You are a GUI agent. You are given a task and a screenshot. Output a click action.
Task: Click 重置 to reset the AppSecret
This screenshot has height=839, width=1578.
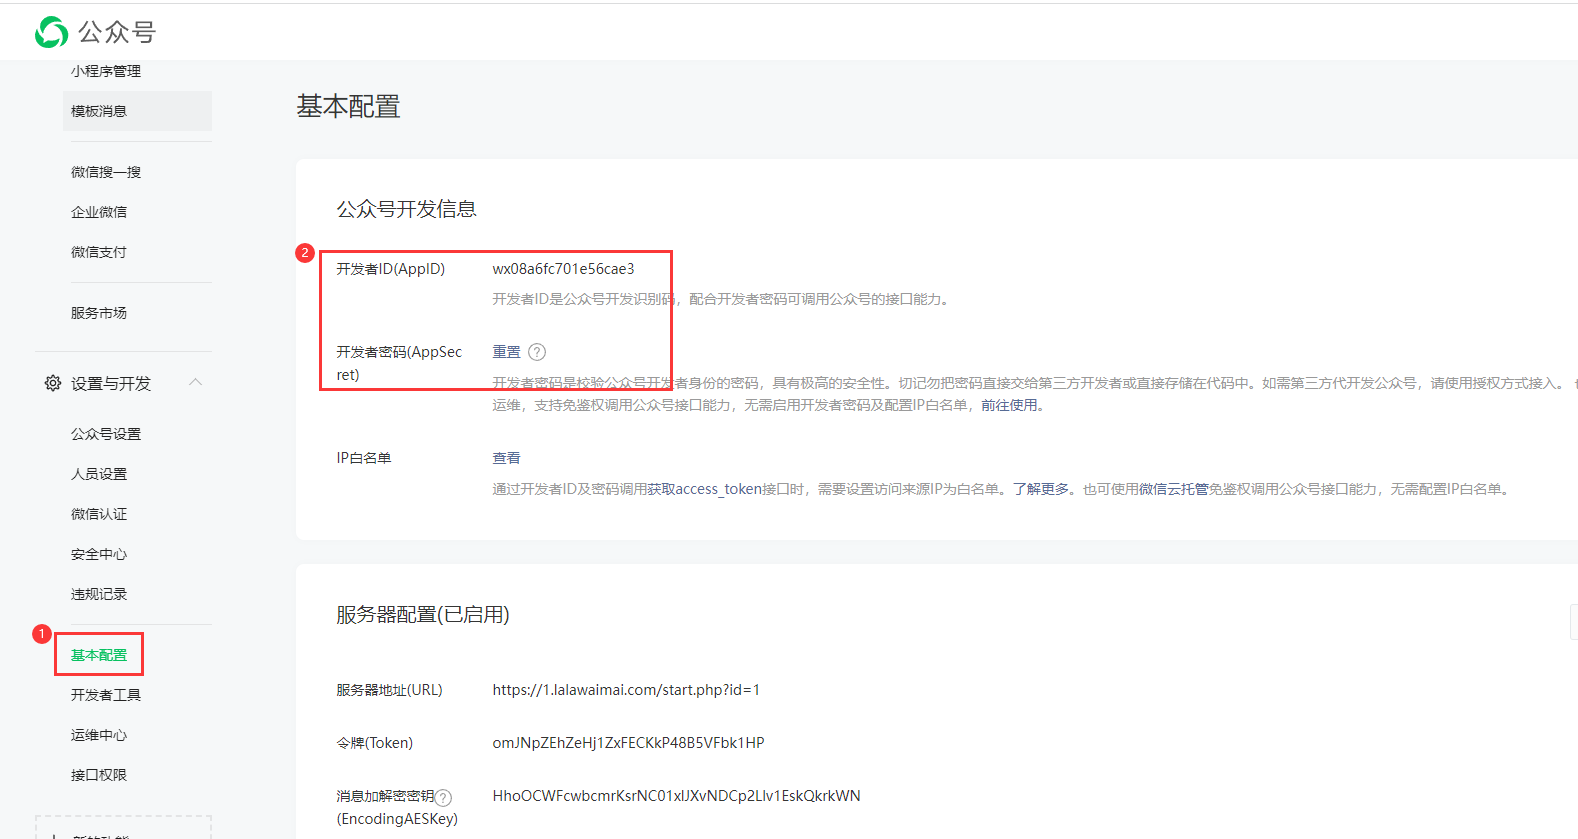click(506, 352)
